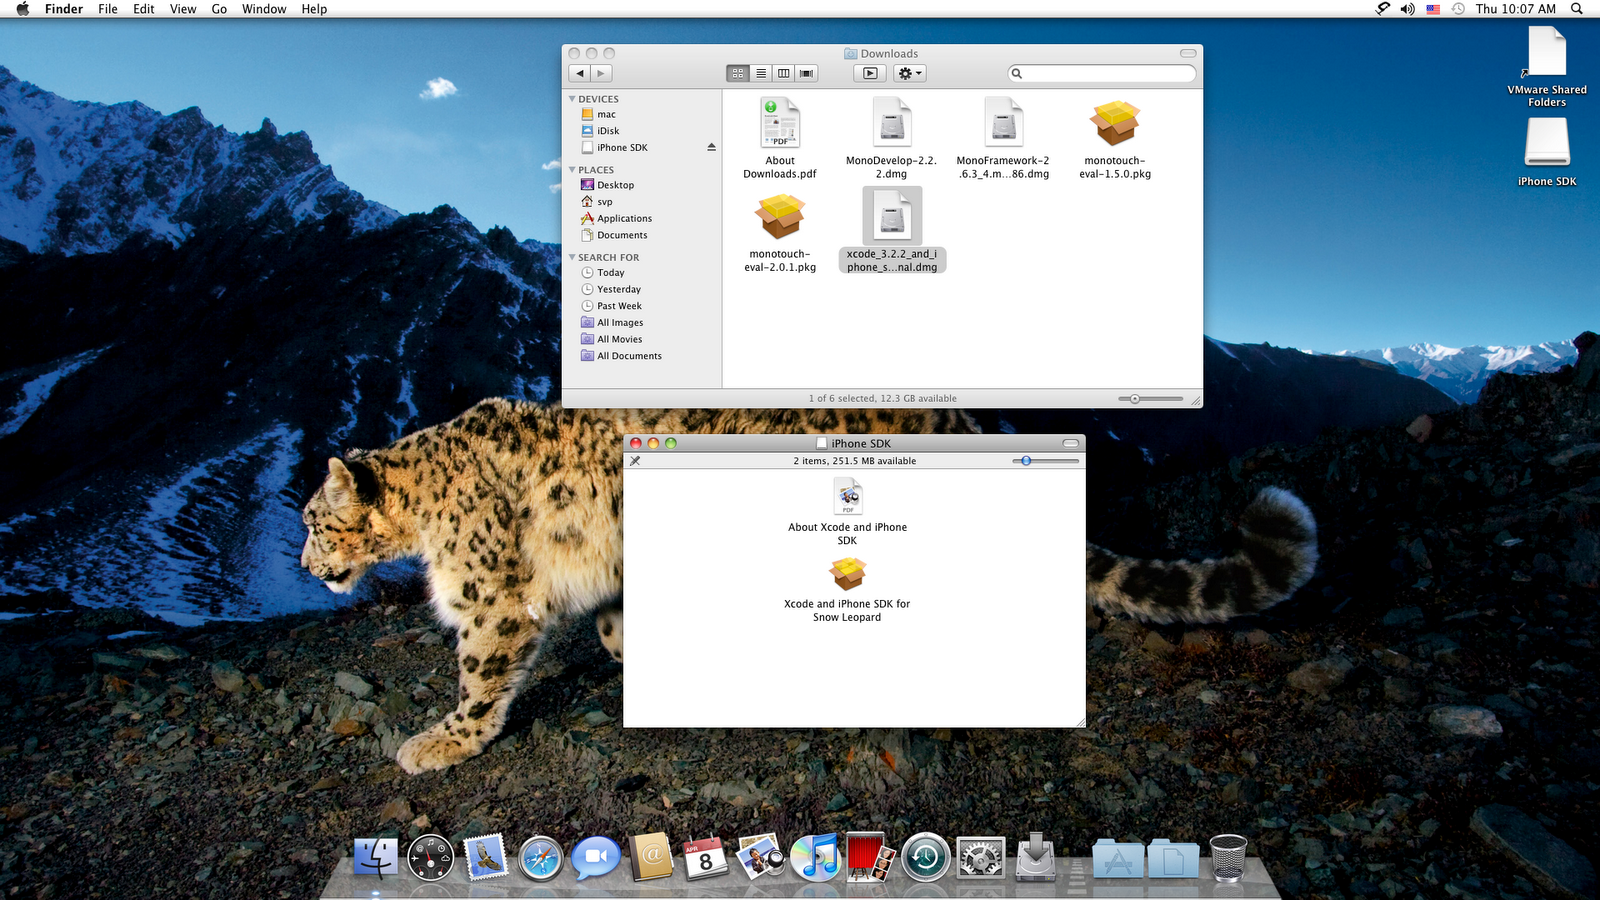Open Finder from the Dock
Image resolution: width=1600 pixels, height=900 pixels.
pyautogui.click(x=376, y=857)
